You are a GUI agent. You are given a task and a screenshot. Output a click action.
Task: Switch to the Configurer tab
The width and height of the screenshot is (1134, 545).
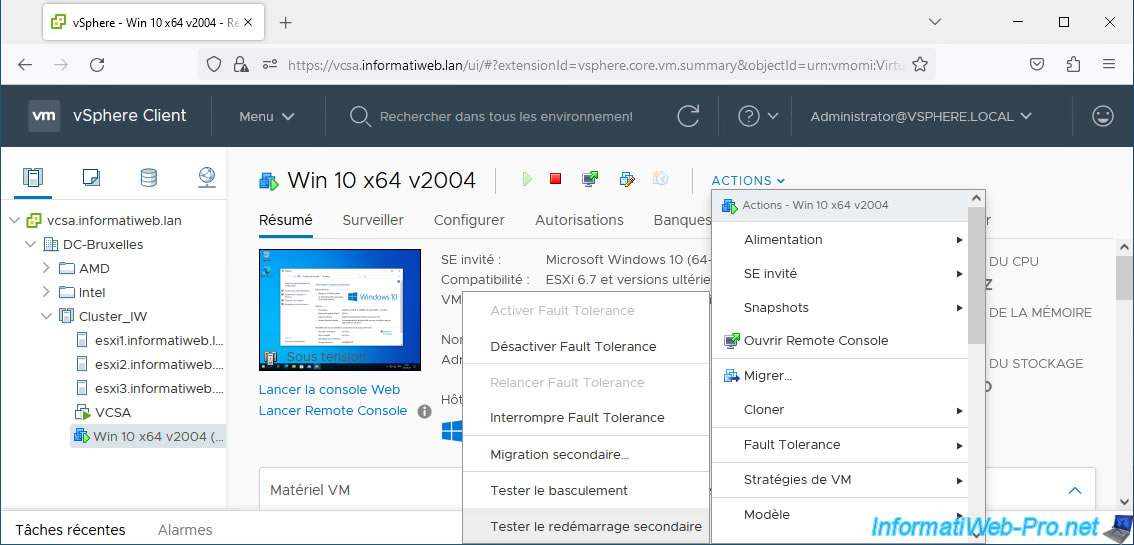(x=469, y=220)
